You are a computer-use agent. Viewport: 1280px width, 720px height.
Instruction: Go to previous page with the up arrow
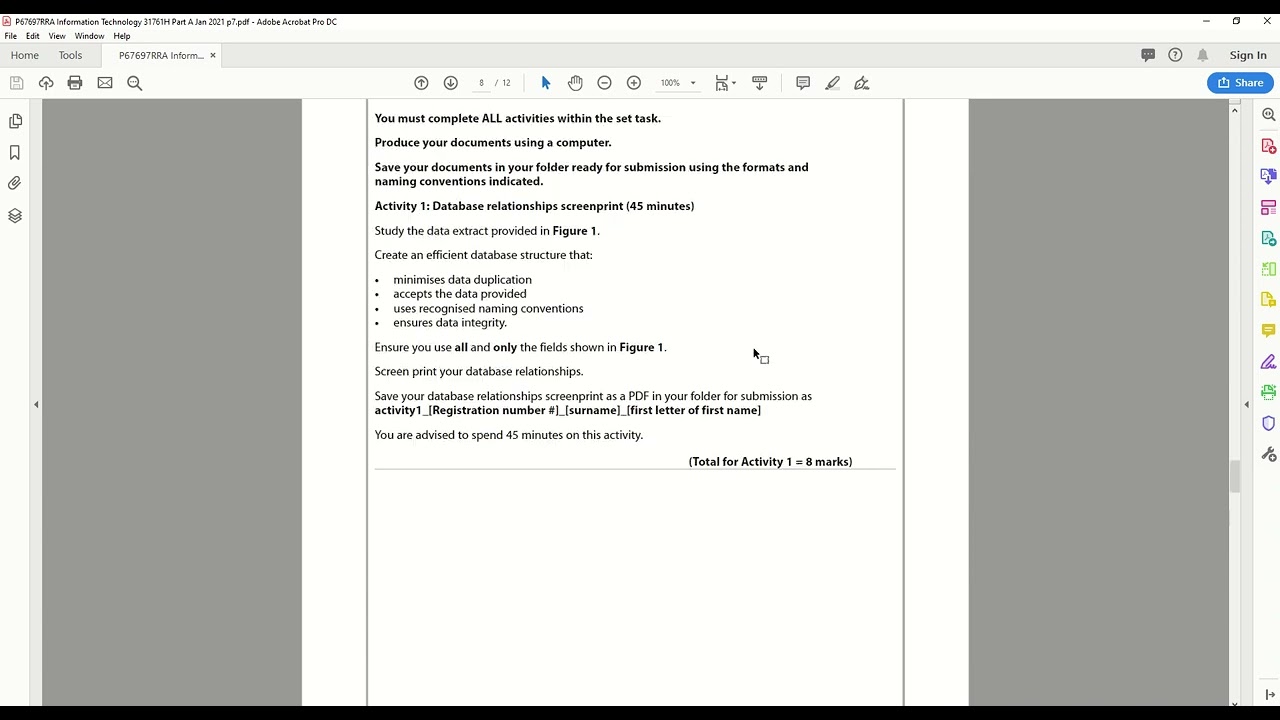421,83
